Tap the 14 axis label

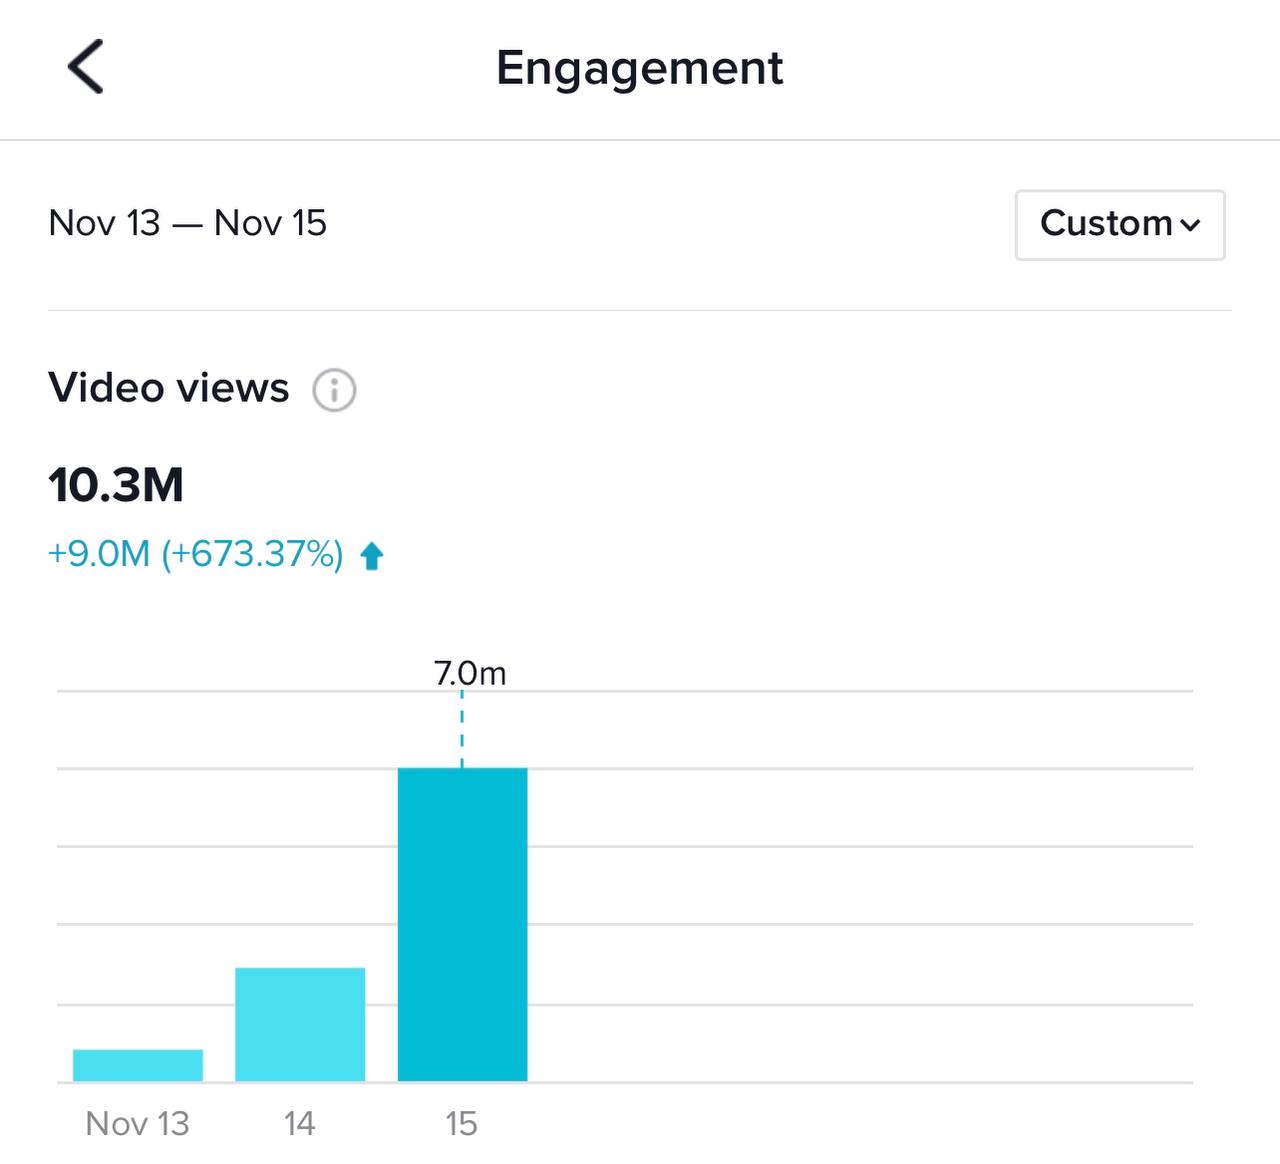[x=300, y=1123]
